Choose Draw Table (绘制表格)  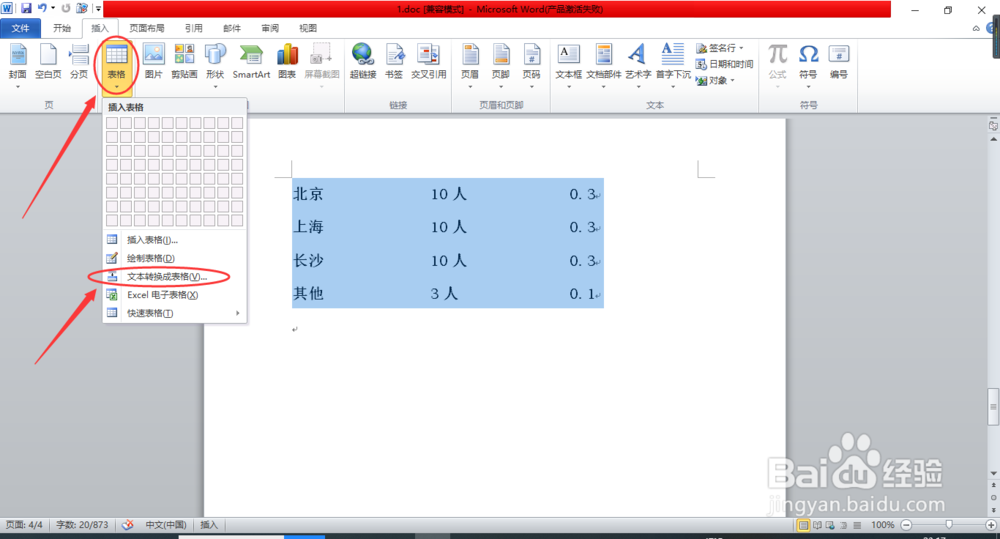click(175, 258)
